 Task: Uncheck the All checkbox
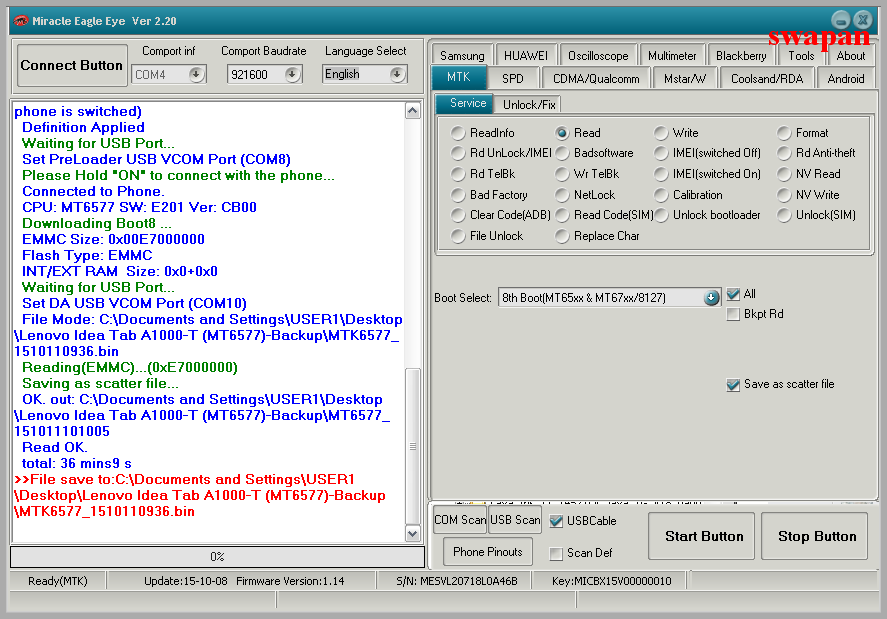pyautogui.click(x=733, y=294)
